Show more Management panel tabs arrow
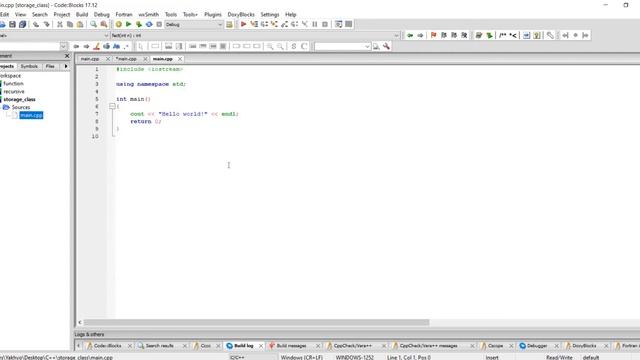 pos(66,66)
